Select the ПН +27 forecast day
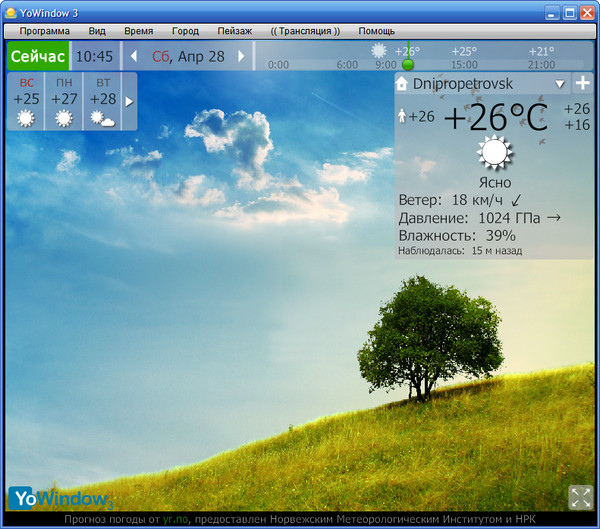Viewport: 600px width, 529px height. 64,101
